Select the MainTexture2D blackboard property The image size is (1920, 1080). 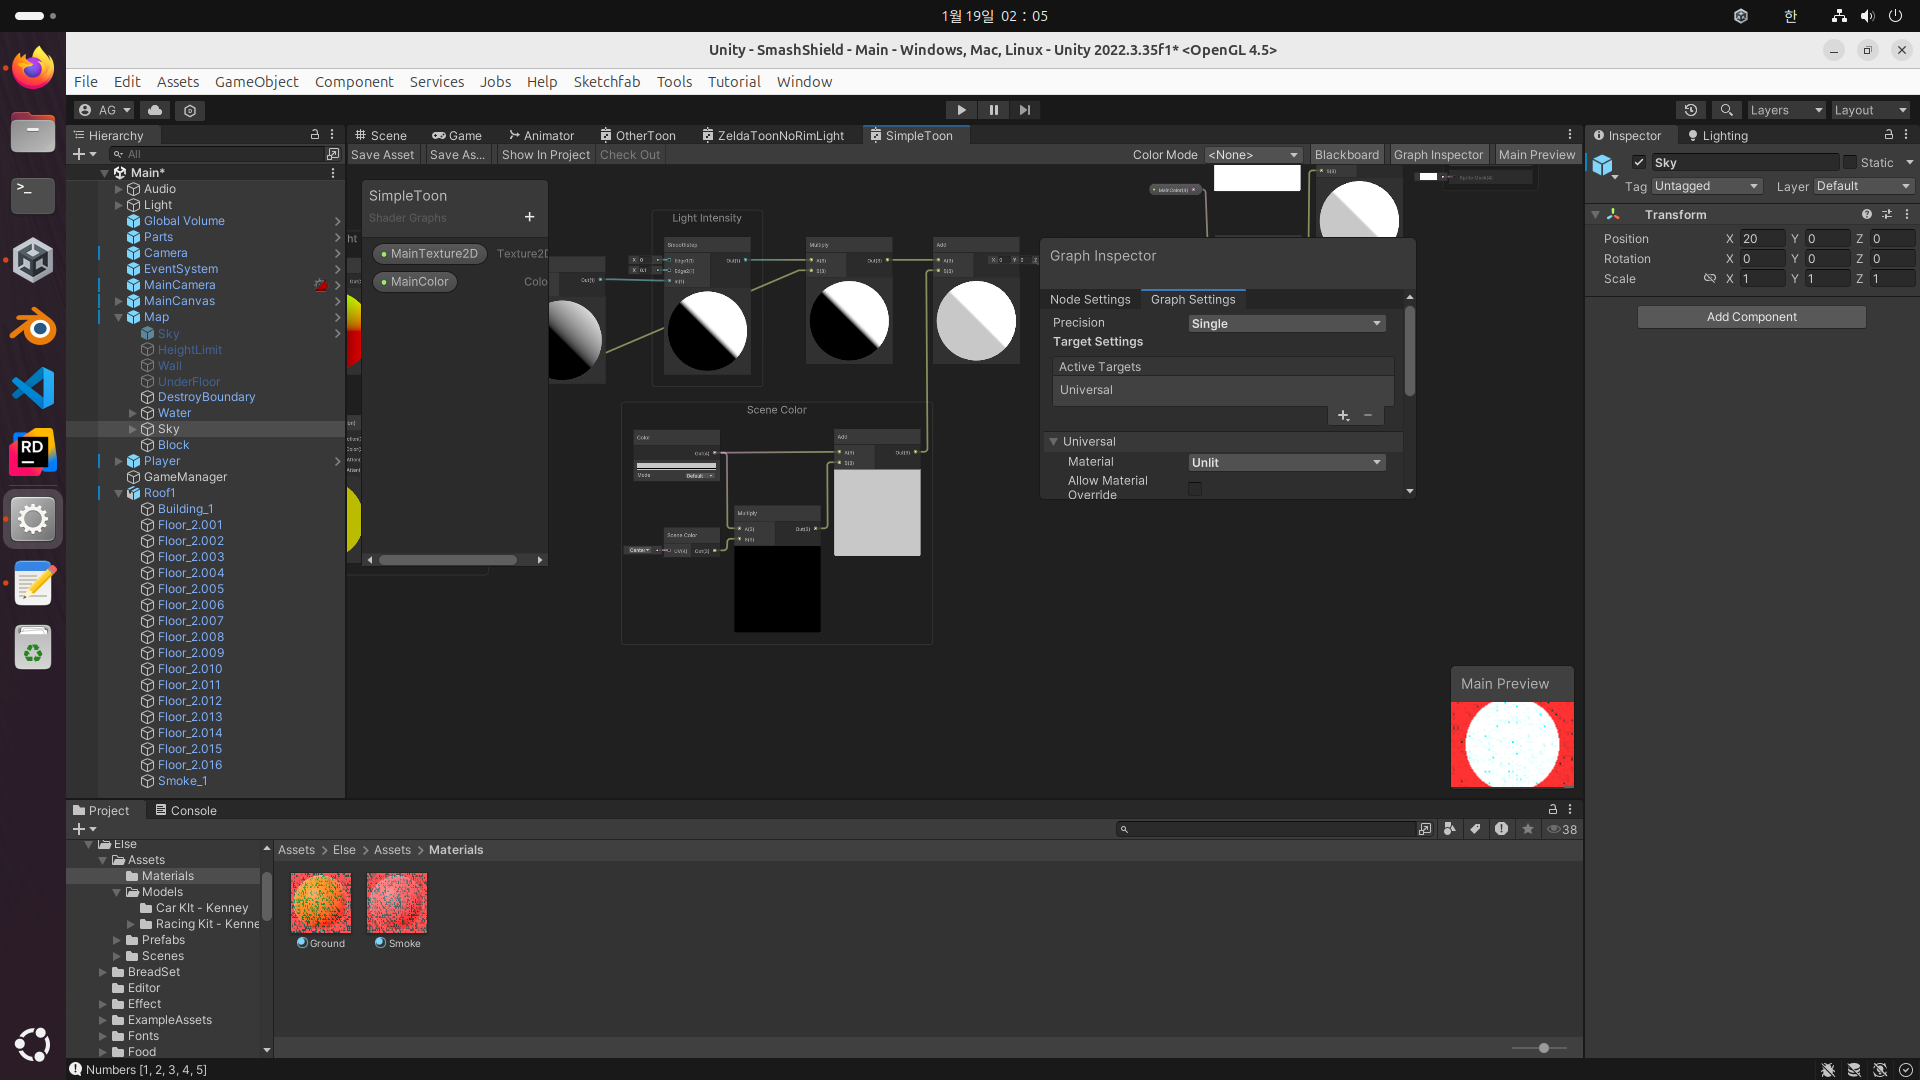pyautogui.click(x=430, y=254)
